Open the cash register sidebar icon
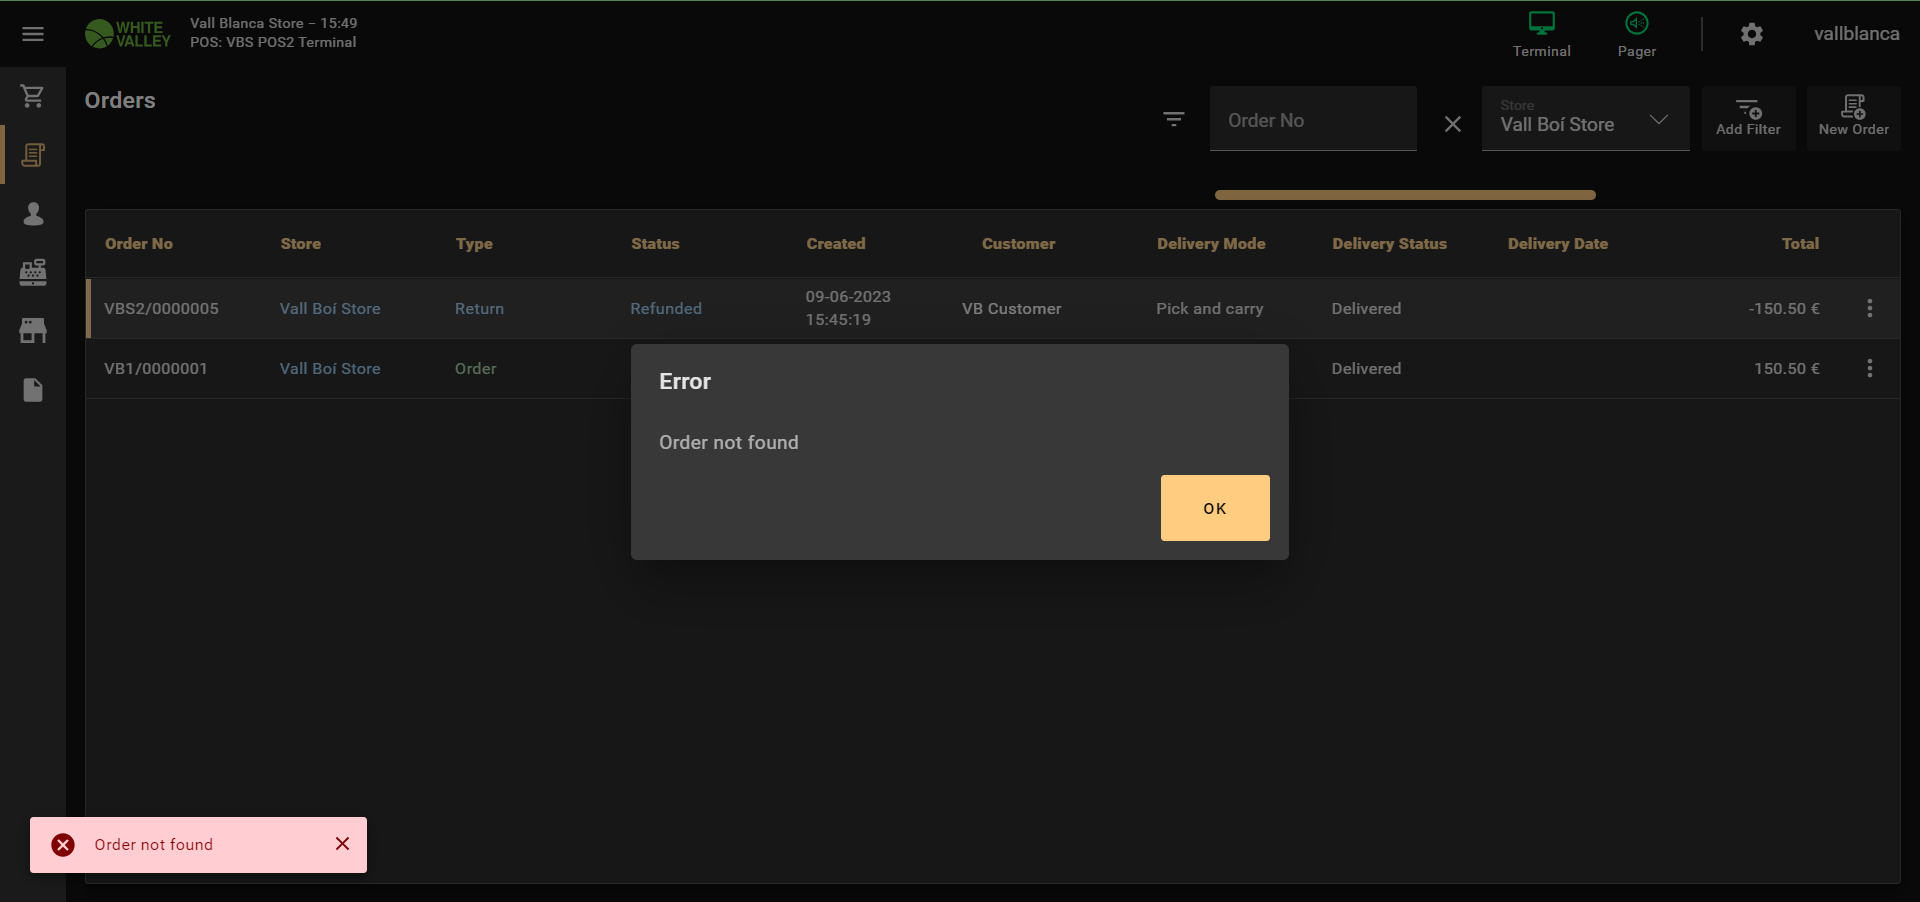 tap(33, 272)
